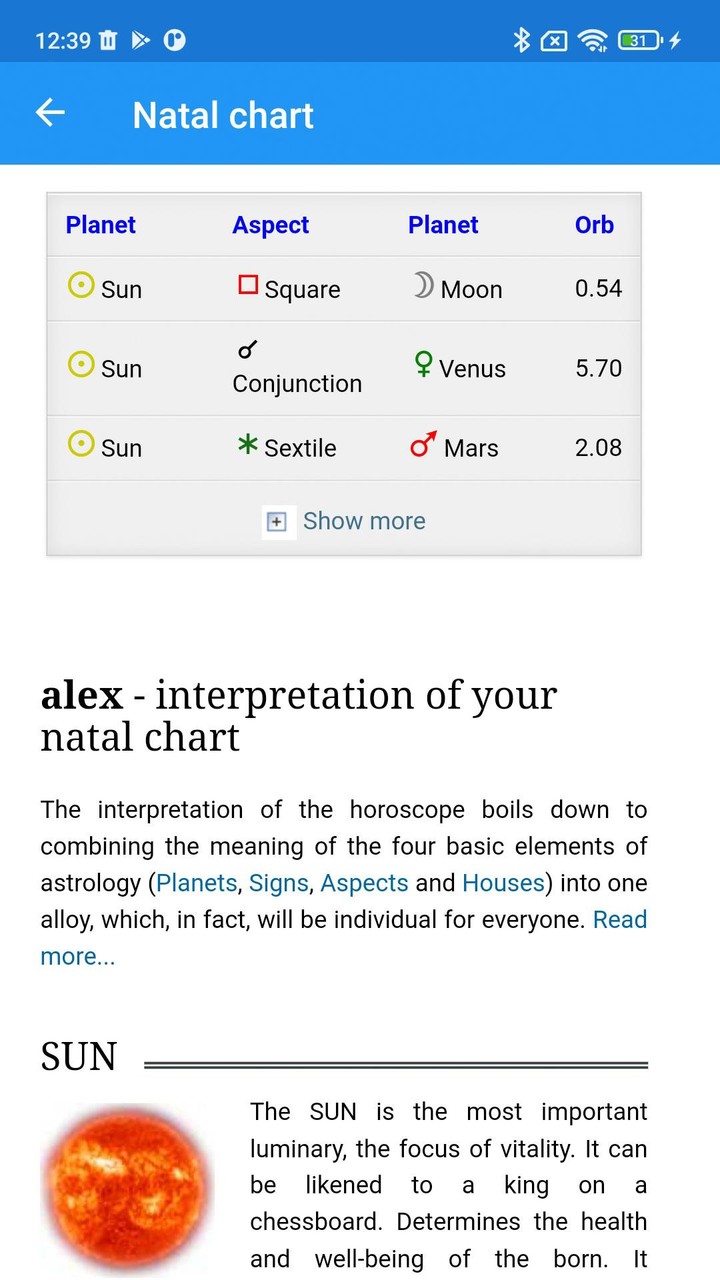This screenshot has height=1280, width=720.
Task: Click the Aspect column header
Action: click(x=270, y=225)
